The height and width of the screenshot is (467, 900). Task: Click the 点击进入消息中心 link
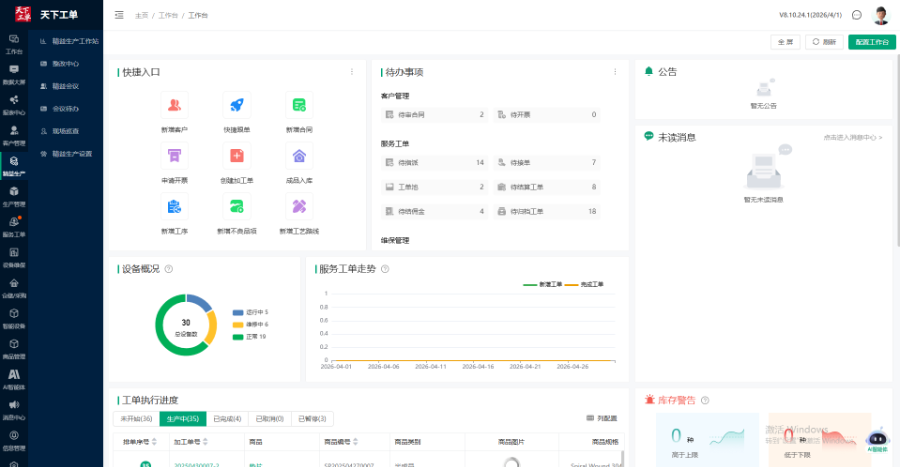[x=852, y=137]
